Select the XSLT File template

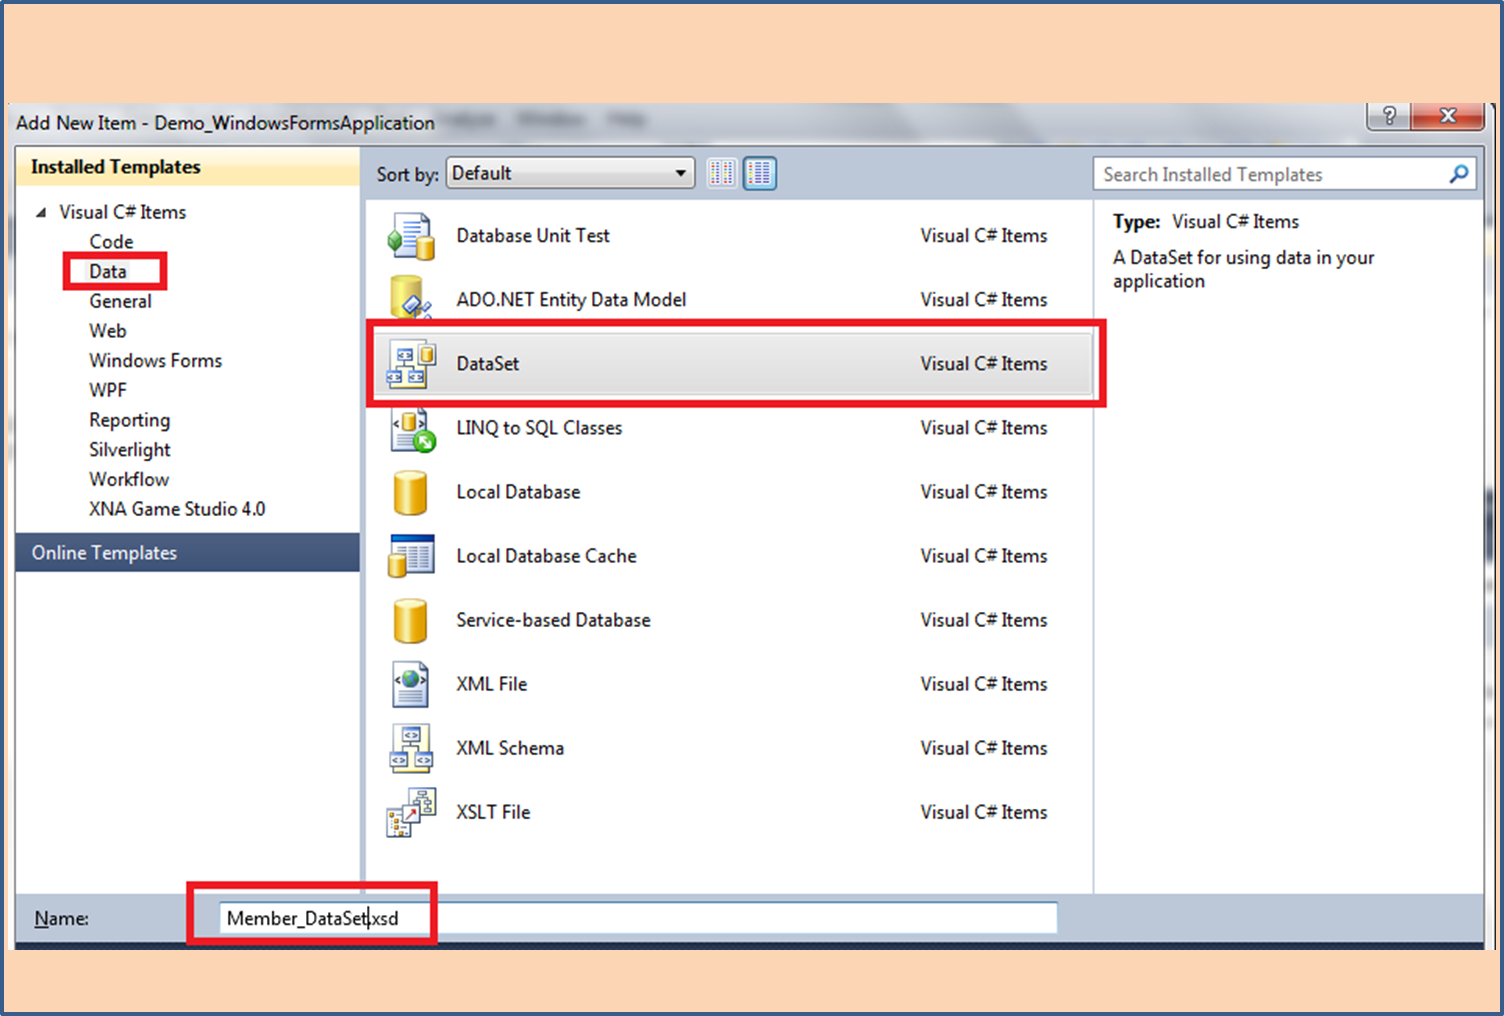click(492, 811)
